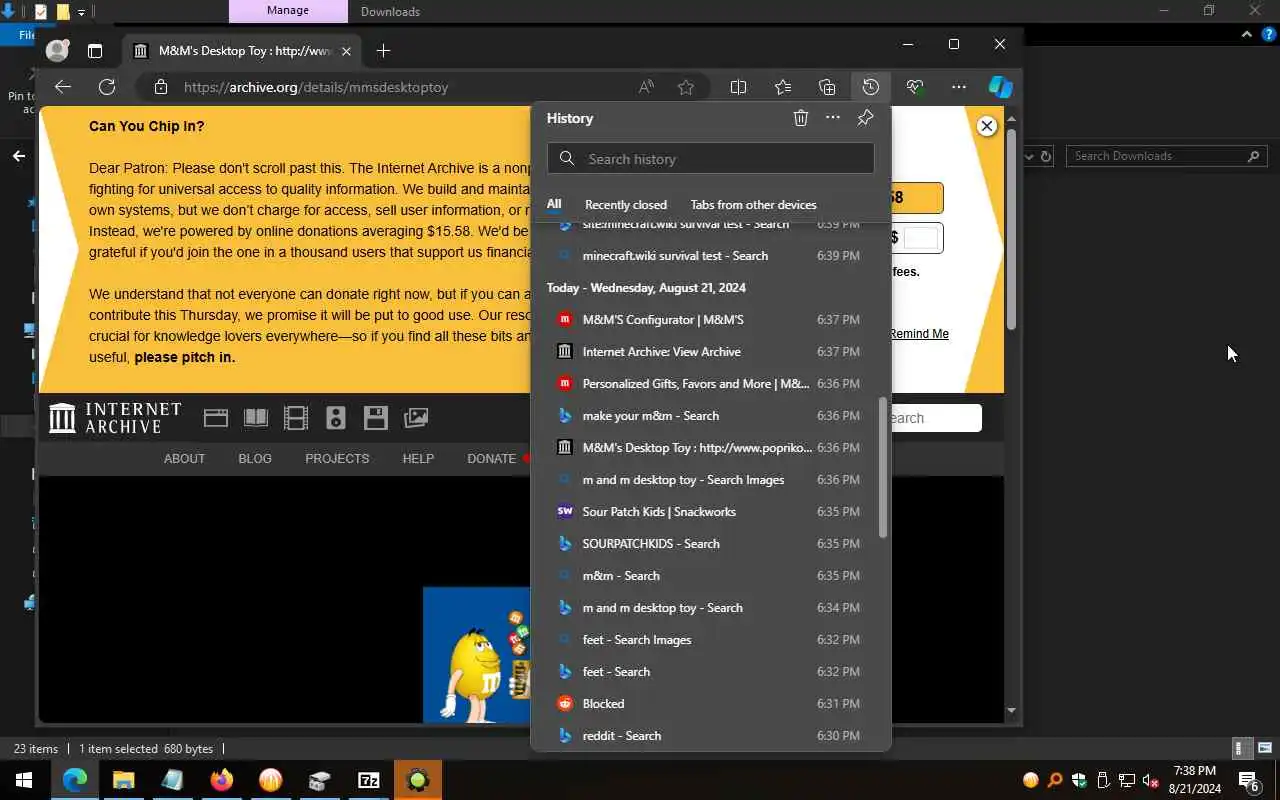Open File Explorer from taskbar
This screenshot has height=800, width=1280.
tap(123, 780)
